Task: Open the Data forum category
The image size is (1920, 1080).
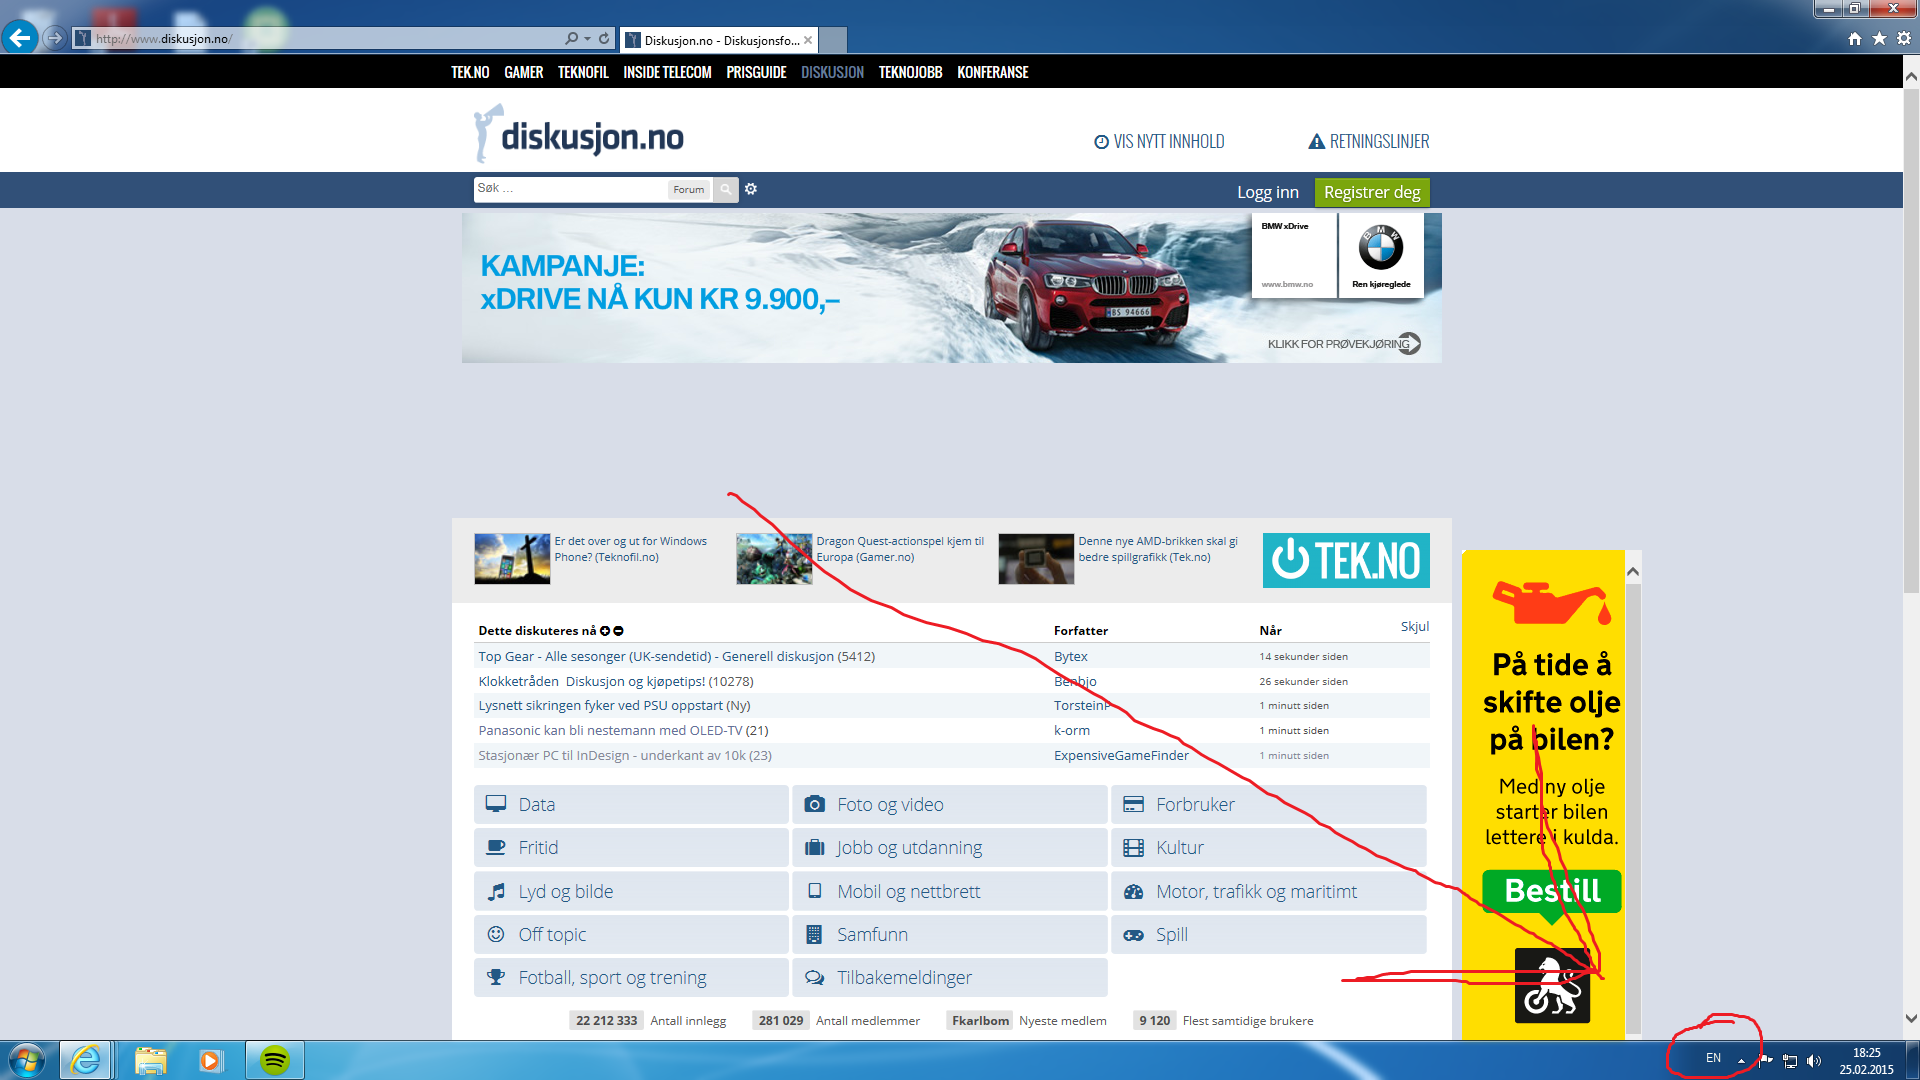Action: click(x=631, y=804)
